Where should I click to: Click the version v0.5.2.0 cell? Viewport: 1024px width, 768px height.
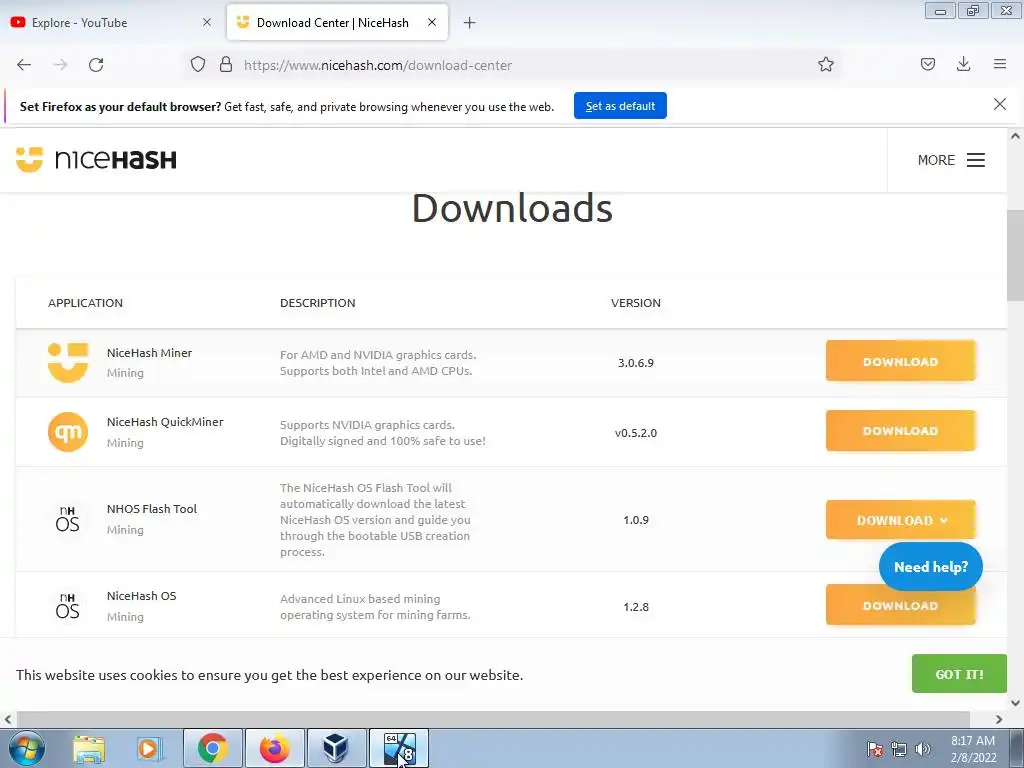pos(636,432)
